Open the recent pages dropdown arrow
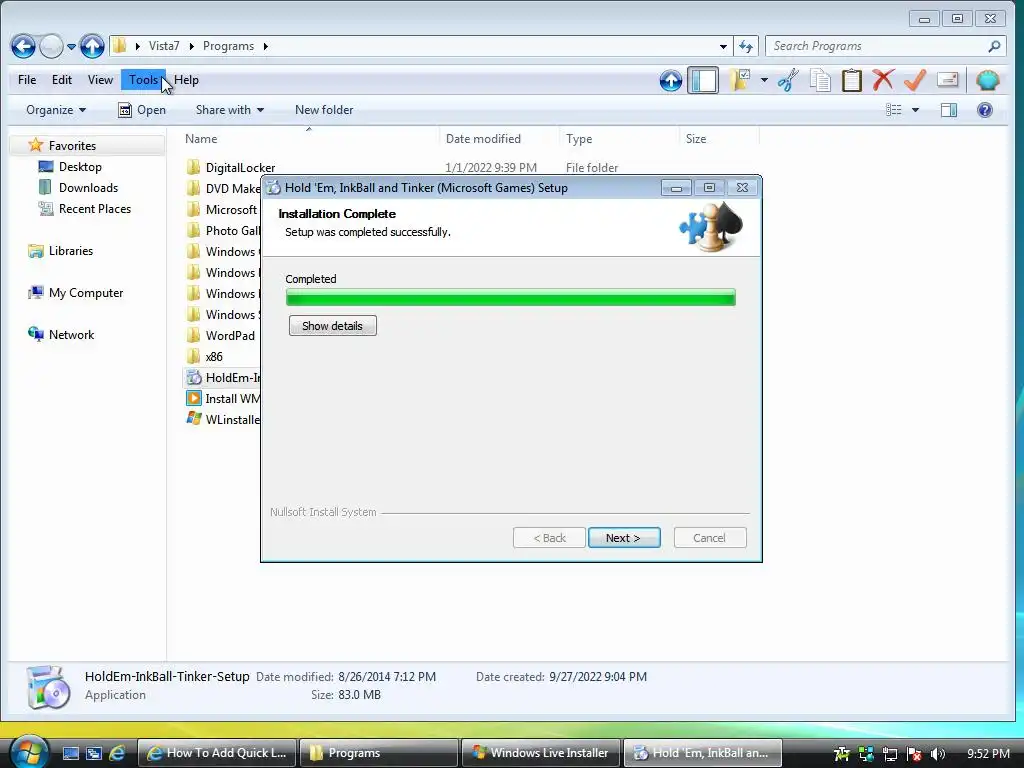Screen dimensions: 1024x768 pyautogui.click(x=71, y=46)
